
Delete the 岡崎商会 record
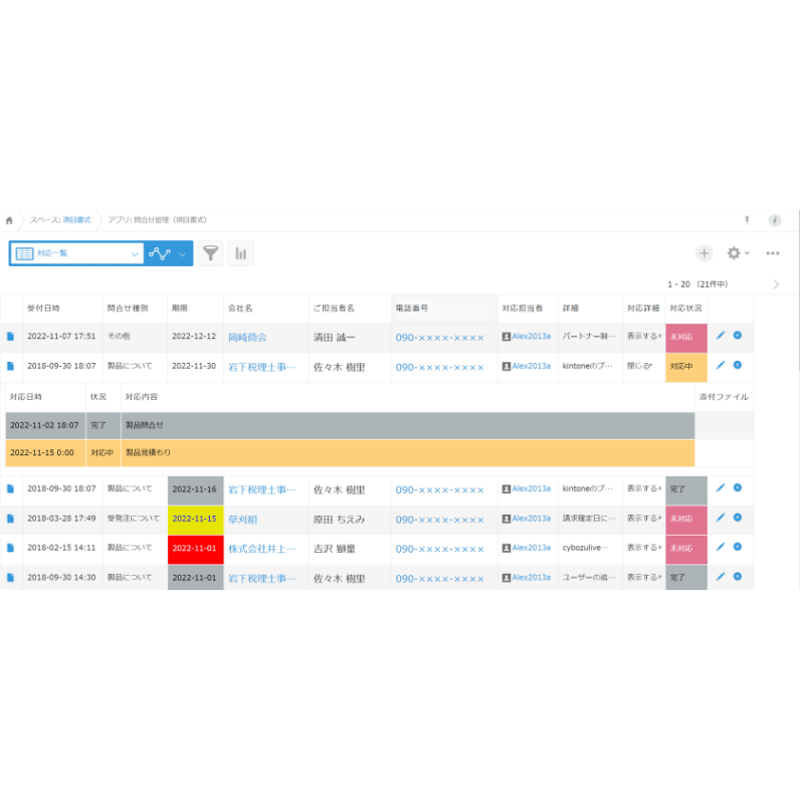pos(738,336)
